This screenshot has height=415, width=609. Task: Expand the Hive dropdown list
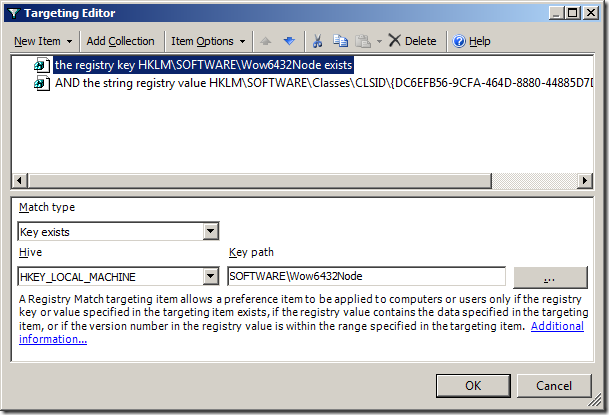tap(210, 277)
